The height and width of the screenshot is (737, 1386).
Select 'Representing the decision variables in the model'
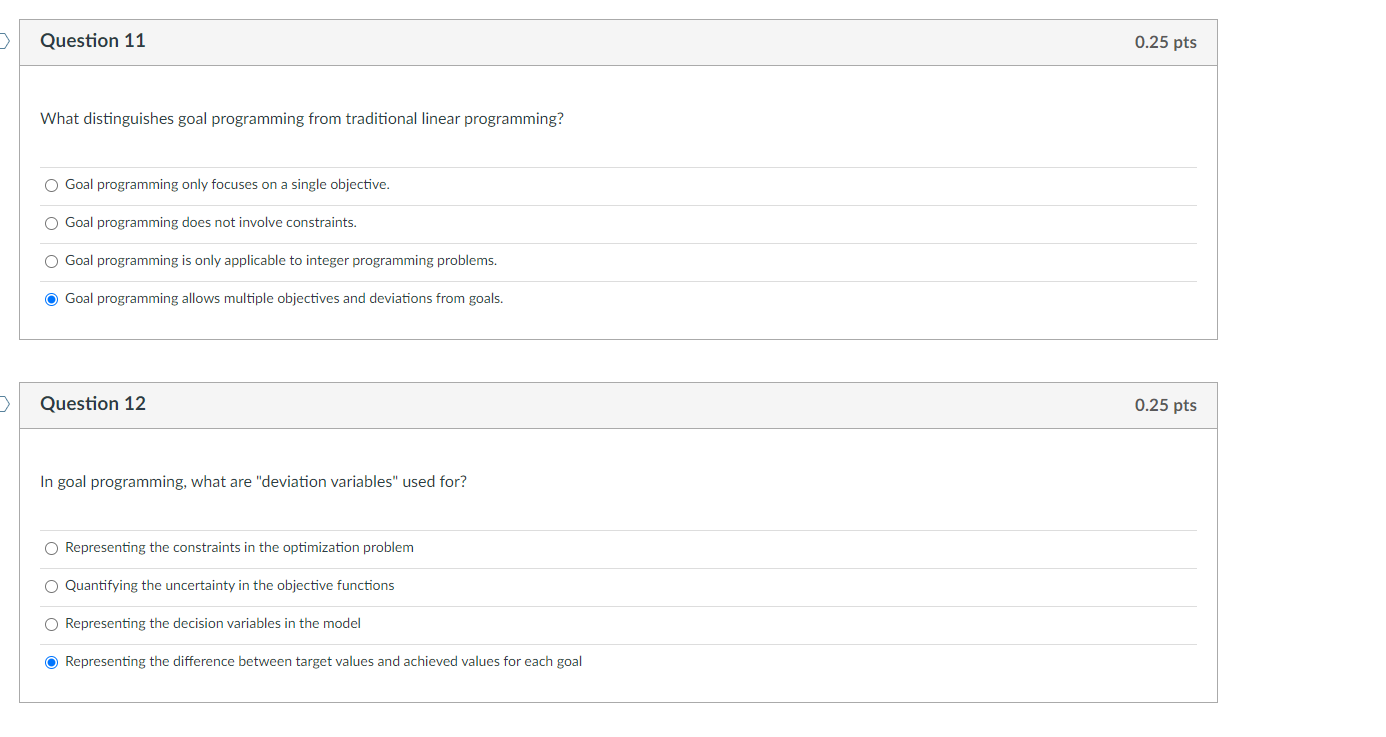[x=51, y=624]
